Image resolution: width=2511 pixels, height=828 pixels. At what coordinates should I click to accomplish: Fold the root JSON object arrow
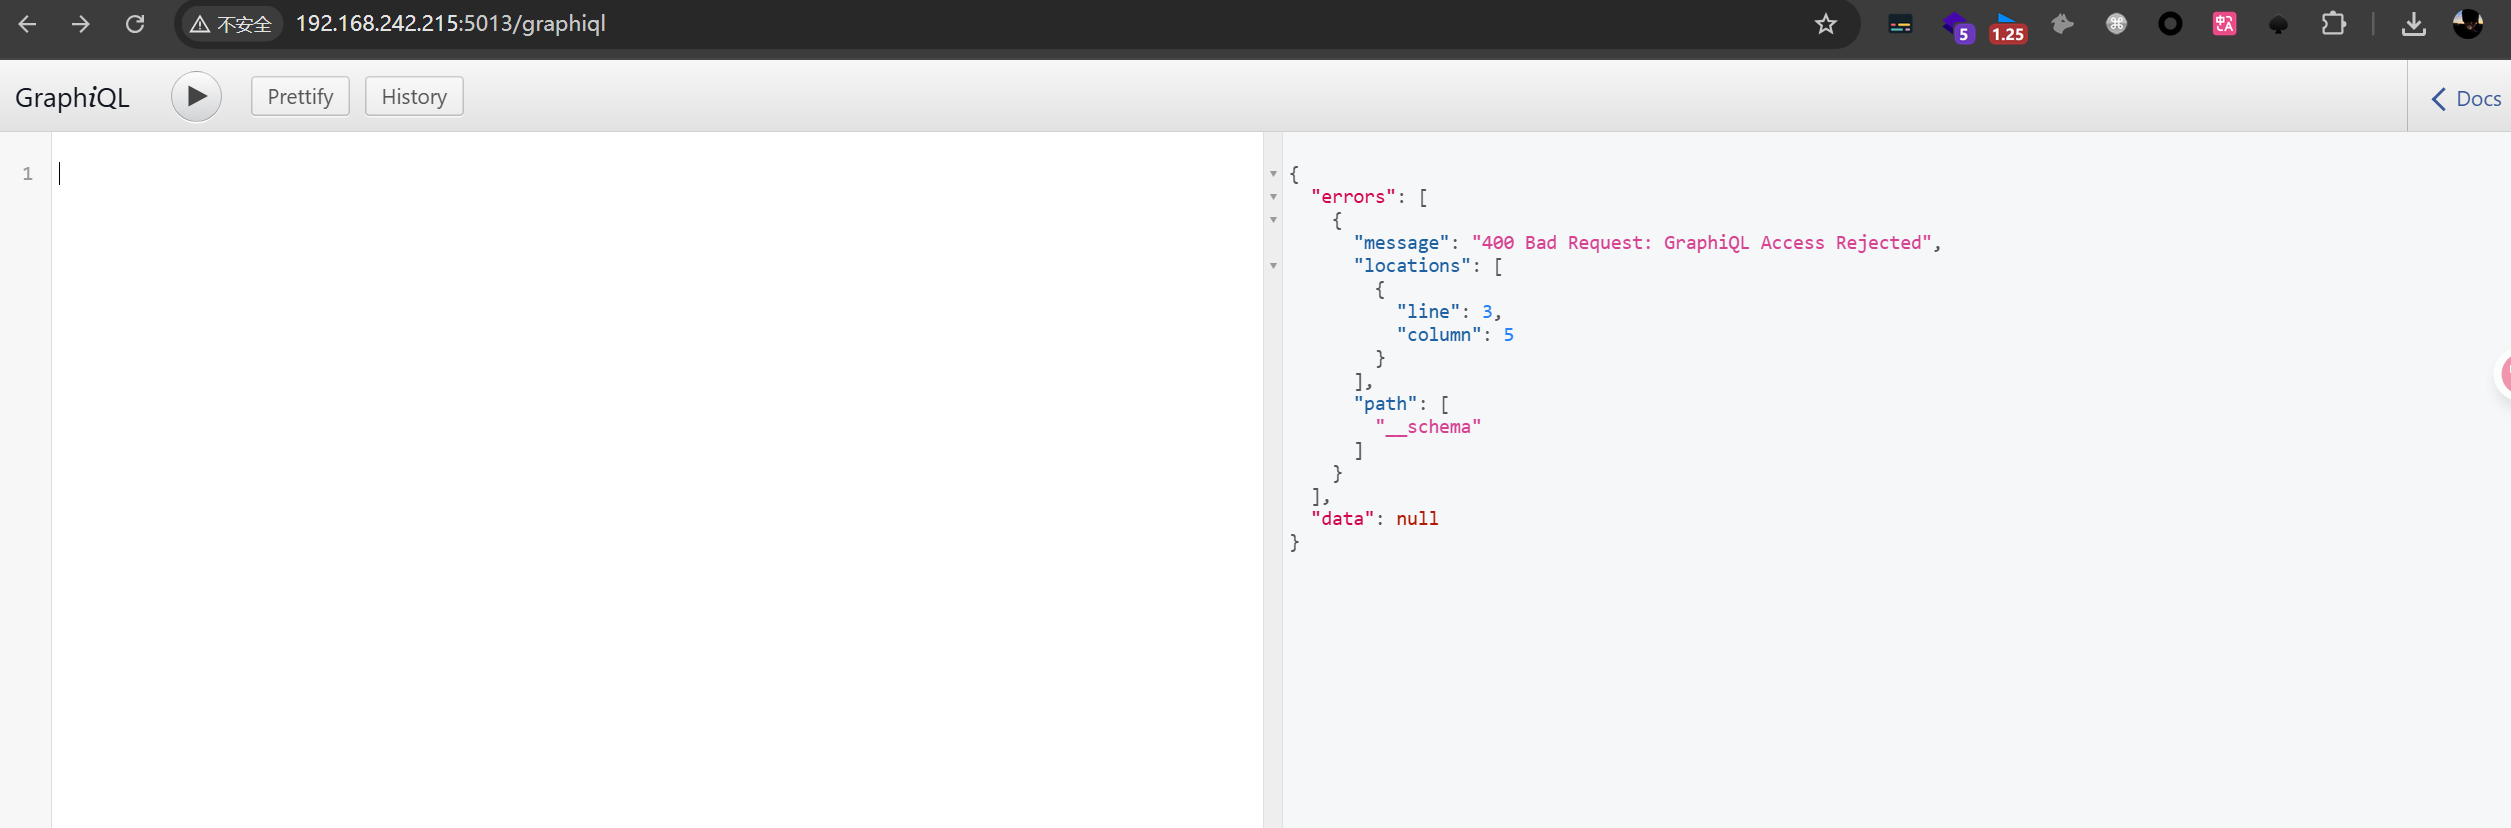tap(1273, 174)
